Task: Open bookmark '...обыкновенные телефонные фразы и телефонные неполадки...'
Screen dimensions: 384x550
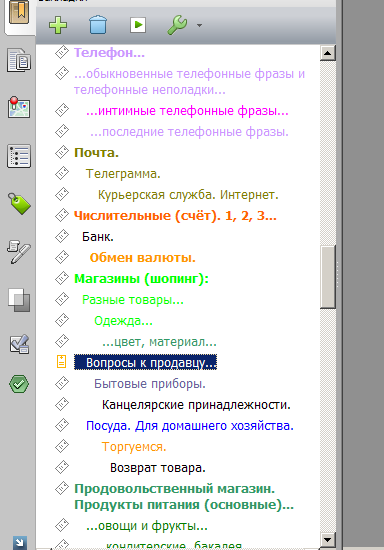Action: coord(189,82)
